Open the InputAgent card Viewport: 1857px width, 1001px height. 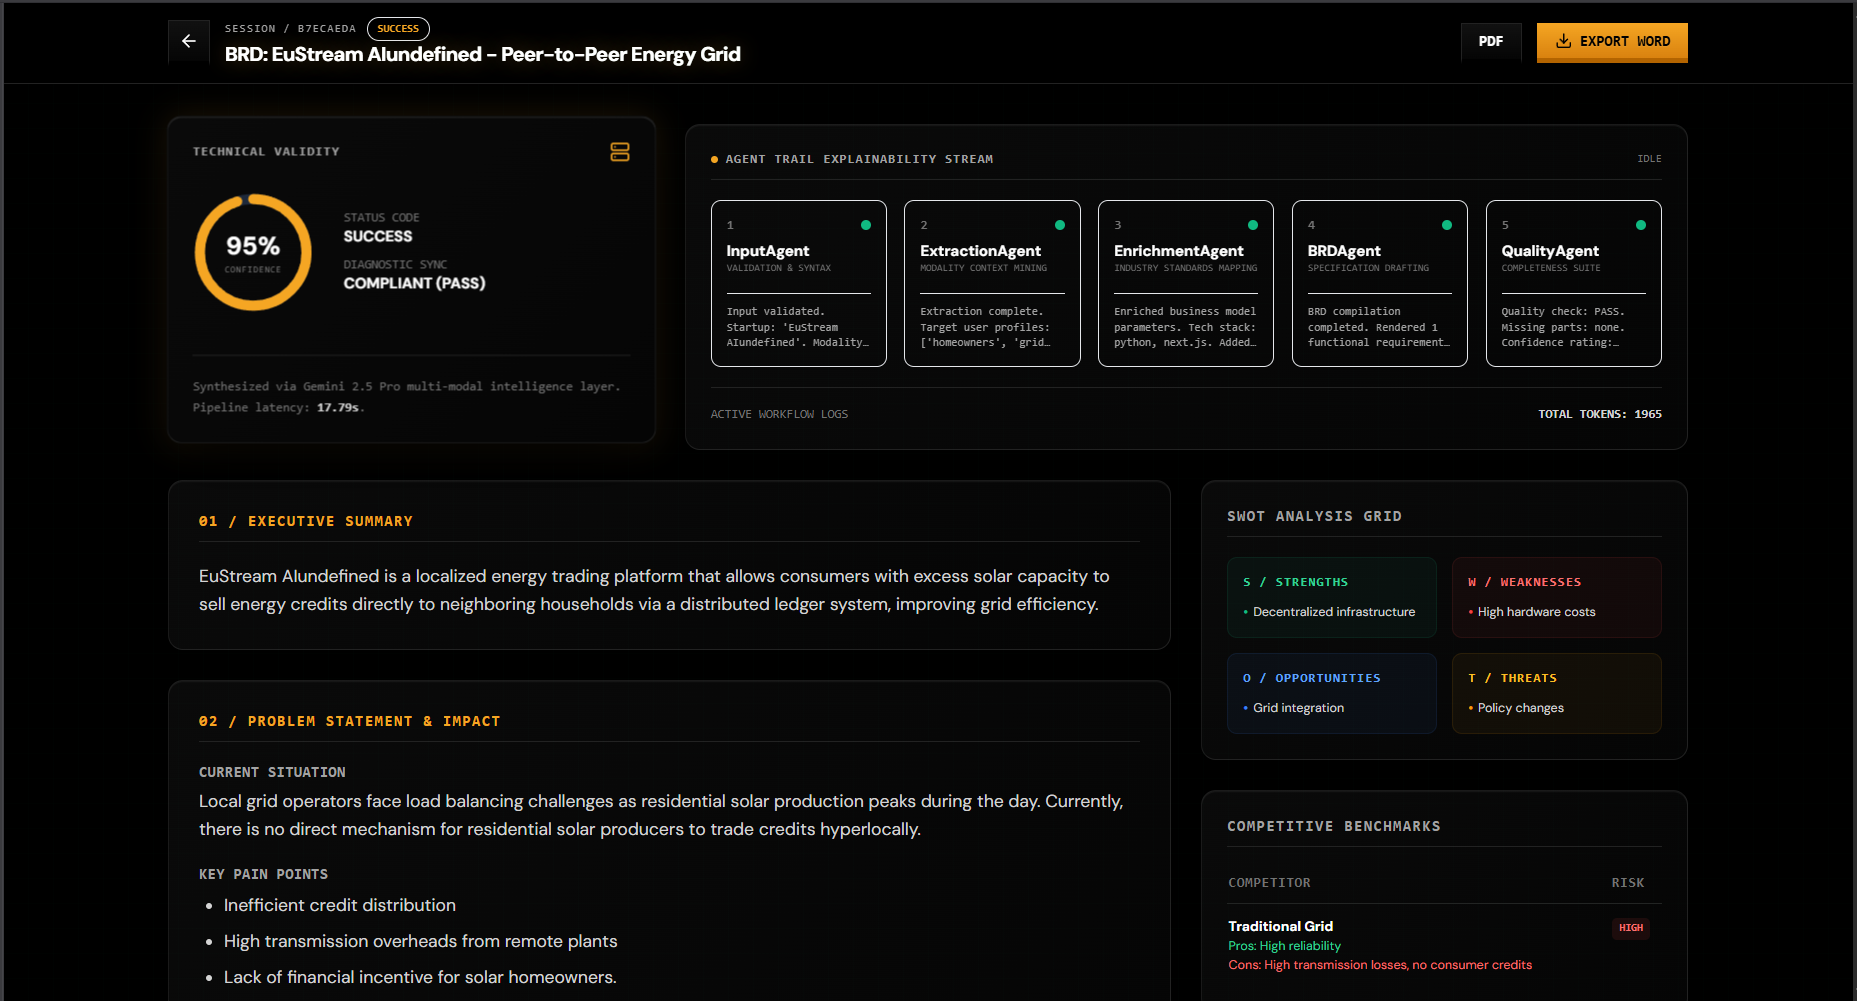pos(799,283)
